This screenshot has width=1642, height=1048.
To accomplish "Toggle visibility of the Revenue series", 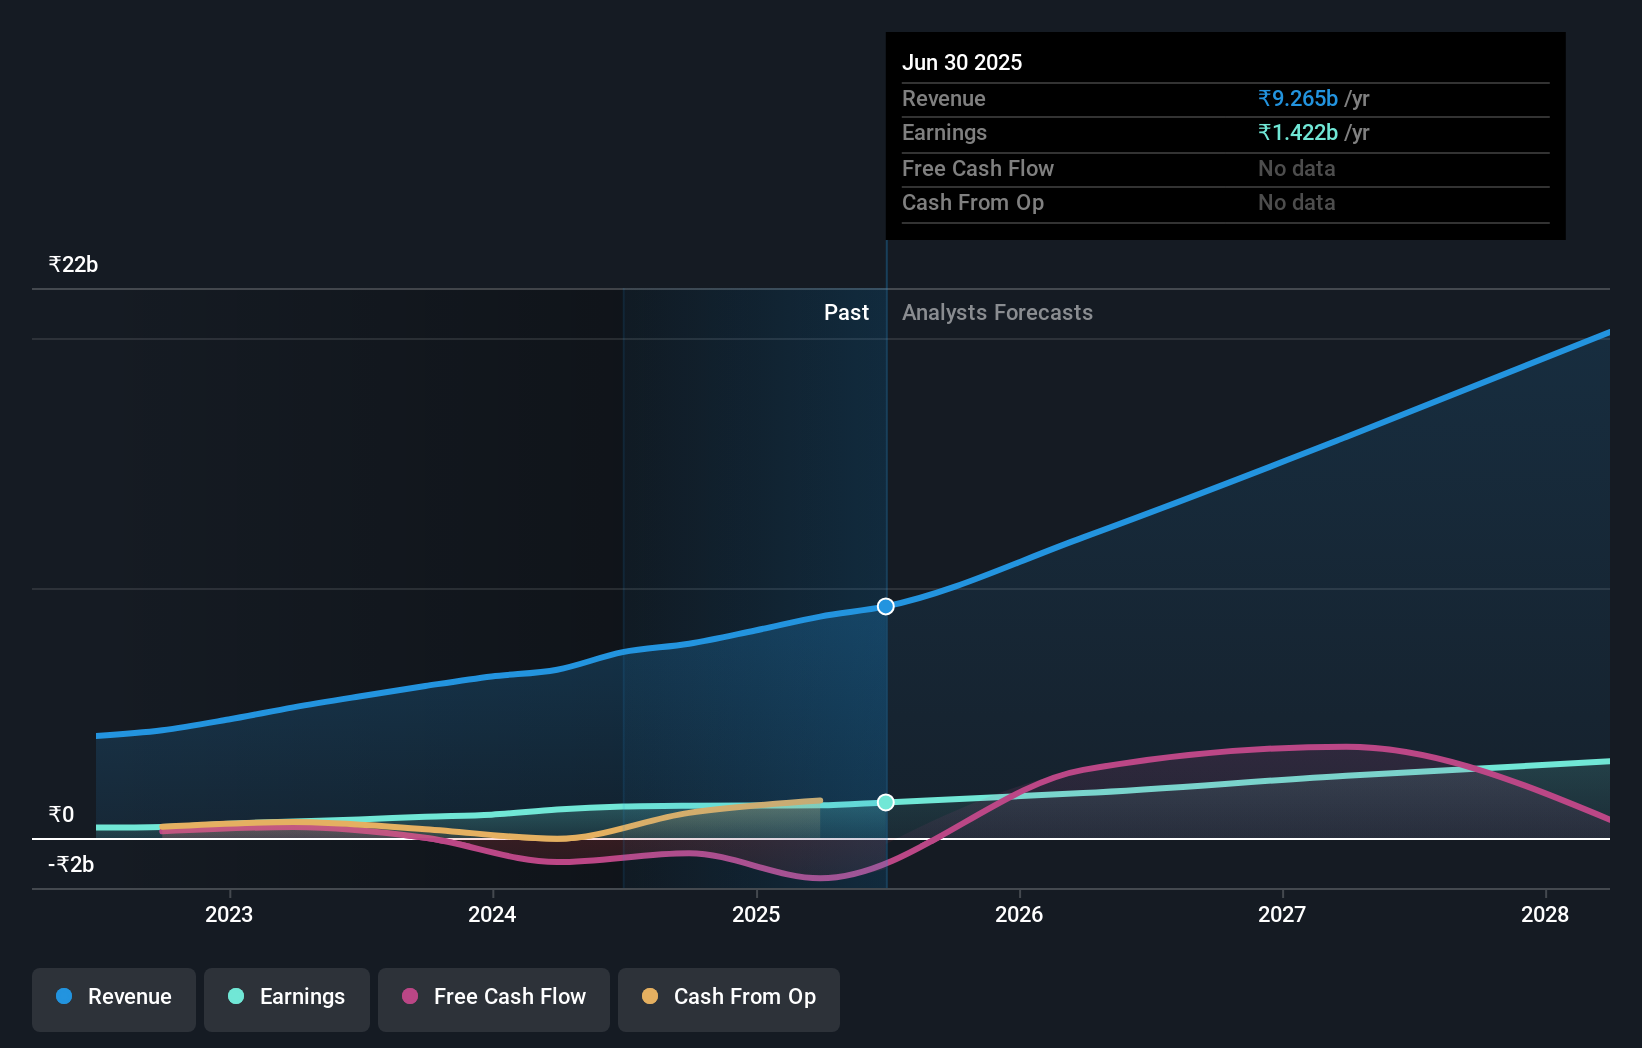I will (x=113, y=997).
